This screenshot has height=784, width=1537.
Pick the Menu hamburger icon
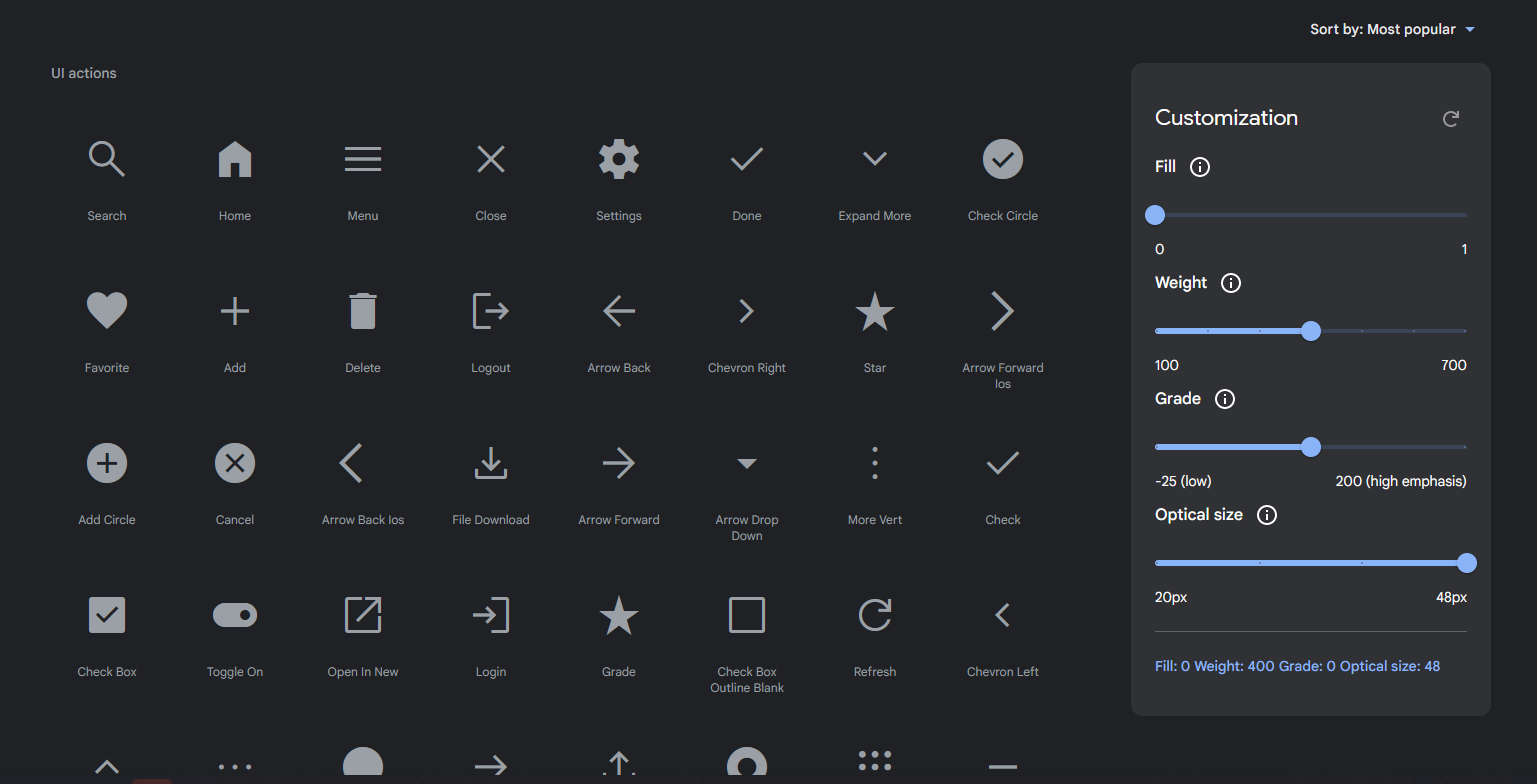click(363, 159)
